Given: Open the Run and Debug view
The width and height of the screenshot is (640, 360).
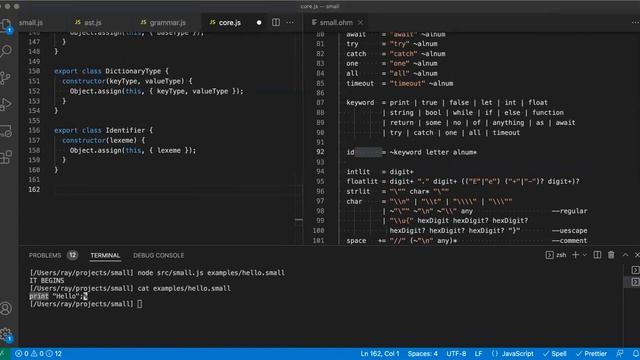Looking at the screenshot, I should [x=6, y=104].
